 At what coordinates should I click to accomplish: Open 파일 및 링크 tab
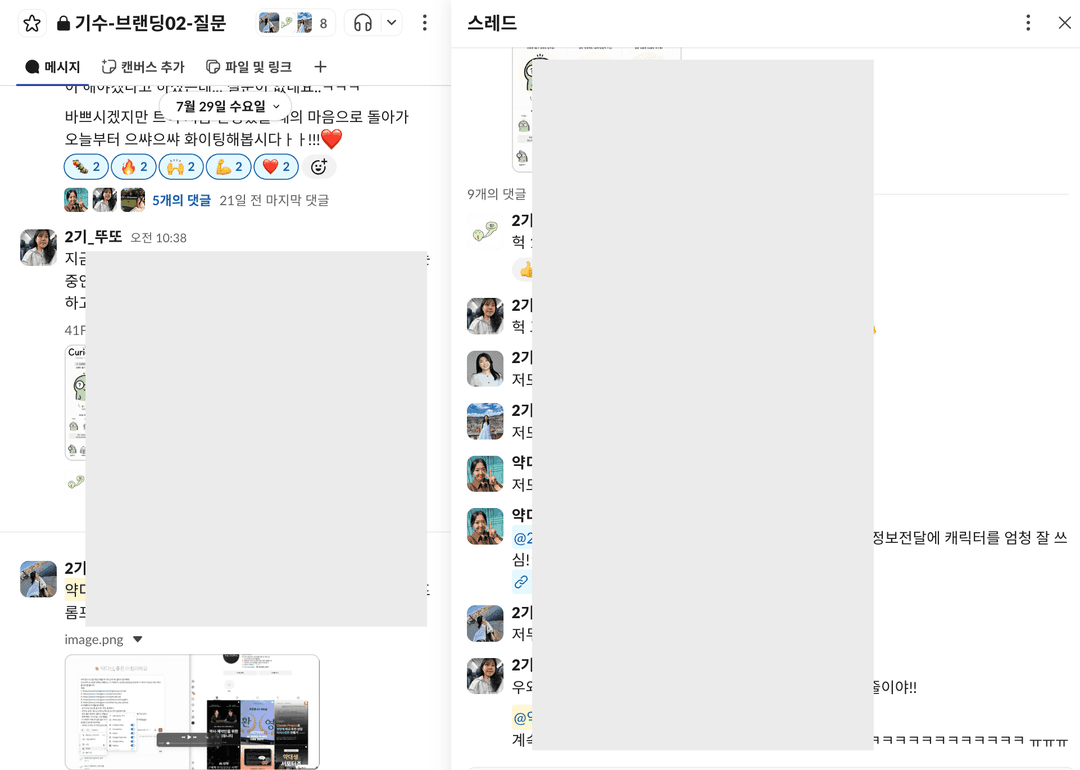point(249,67)
